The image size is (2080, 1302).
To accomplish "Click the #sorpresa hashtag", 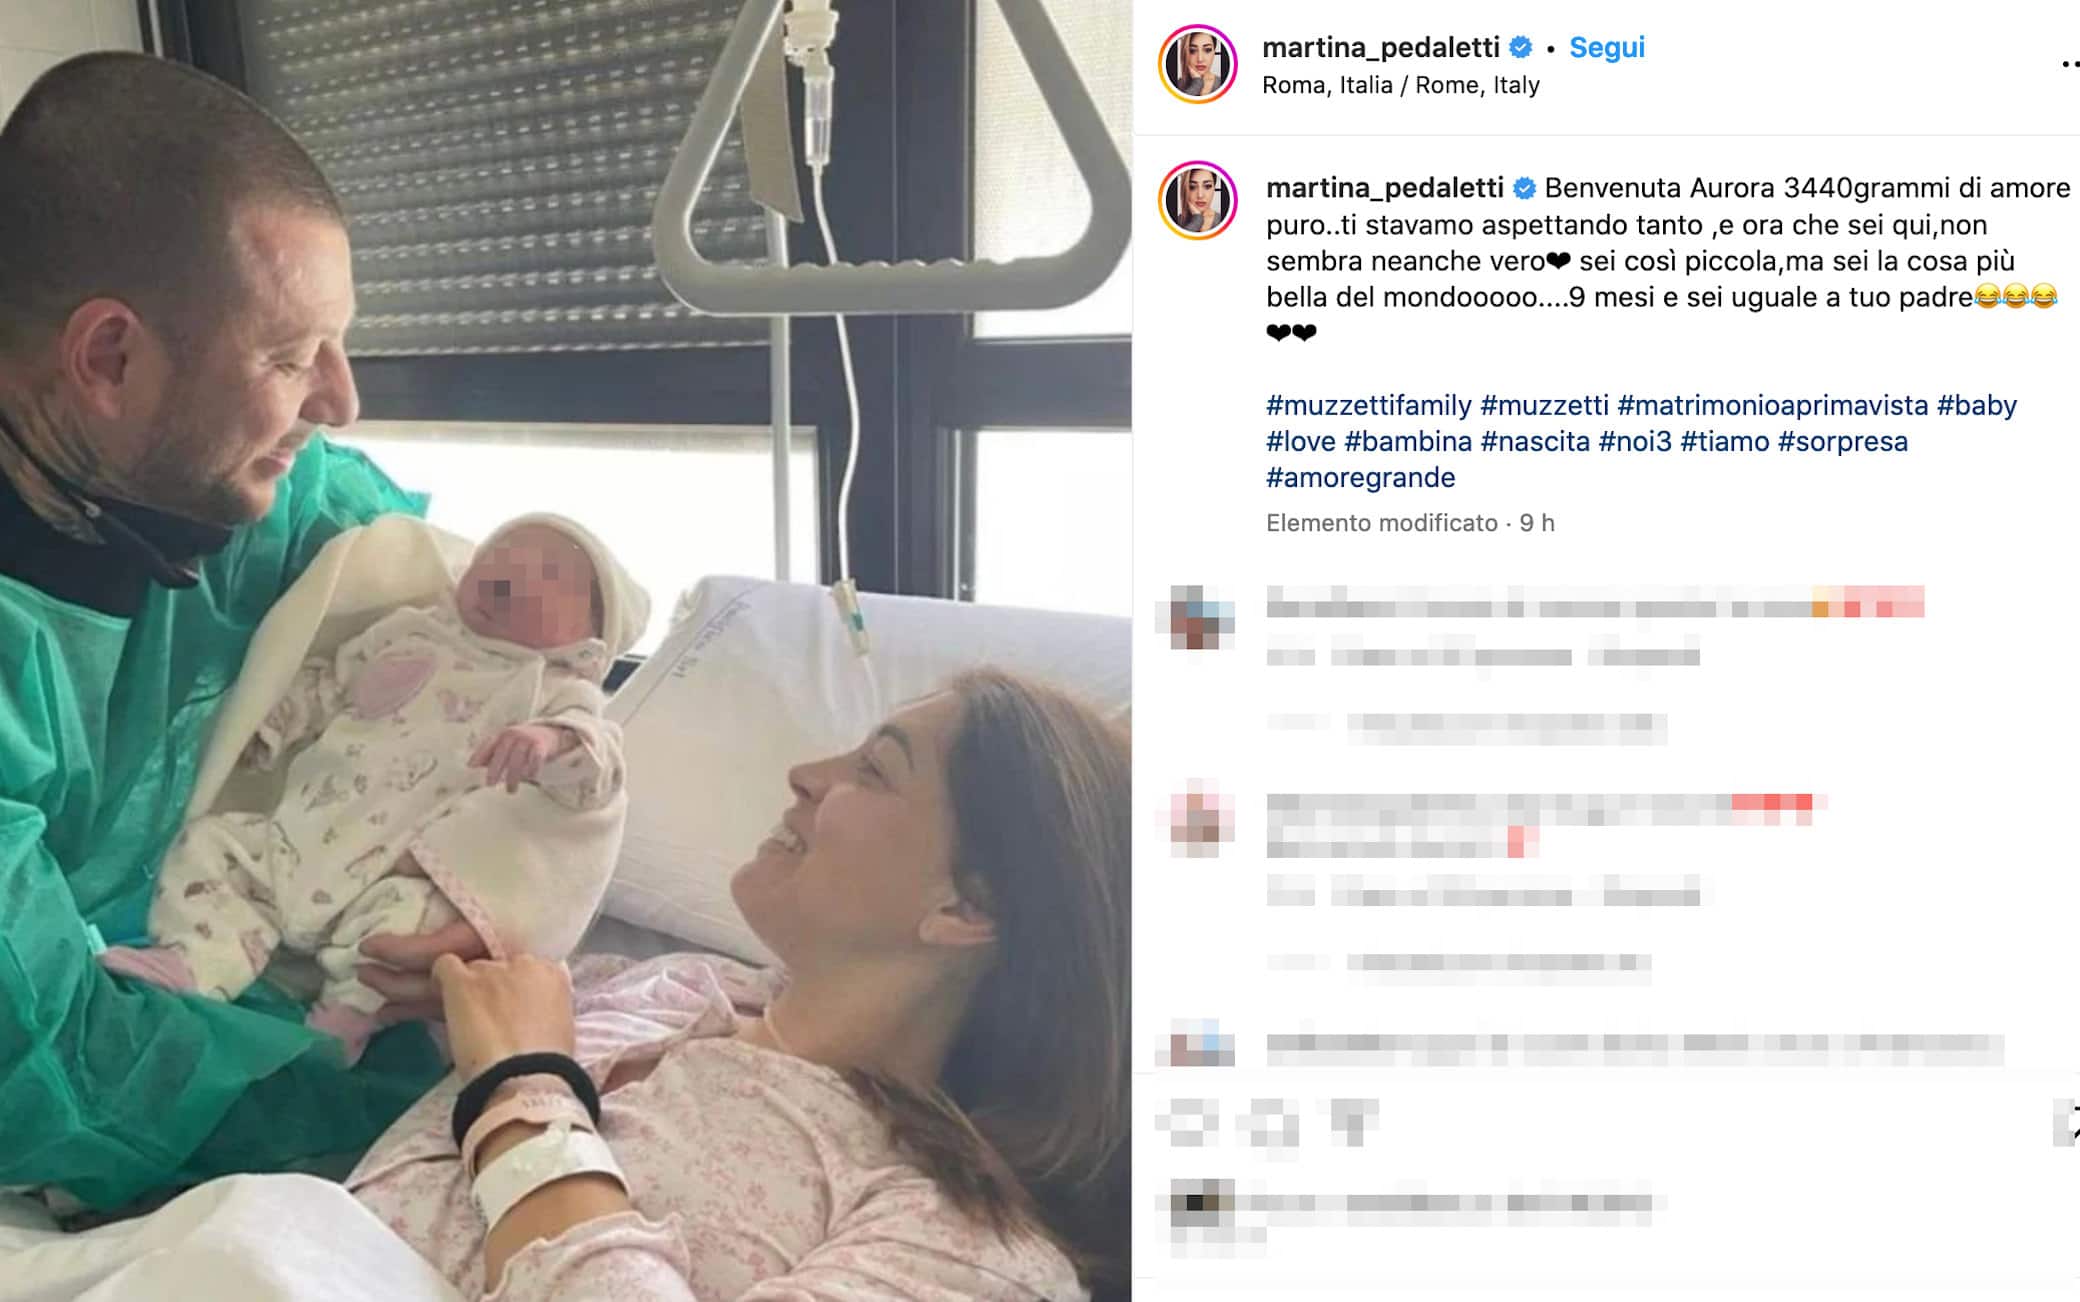I will click(x=1842, y=441).
